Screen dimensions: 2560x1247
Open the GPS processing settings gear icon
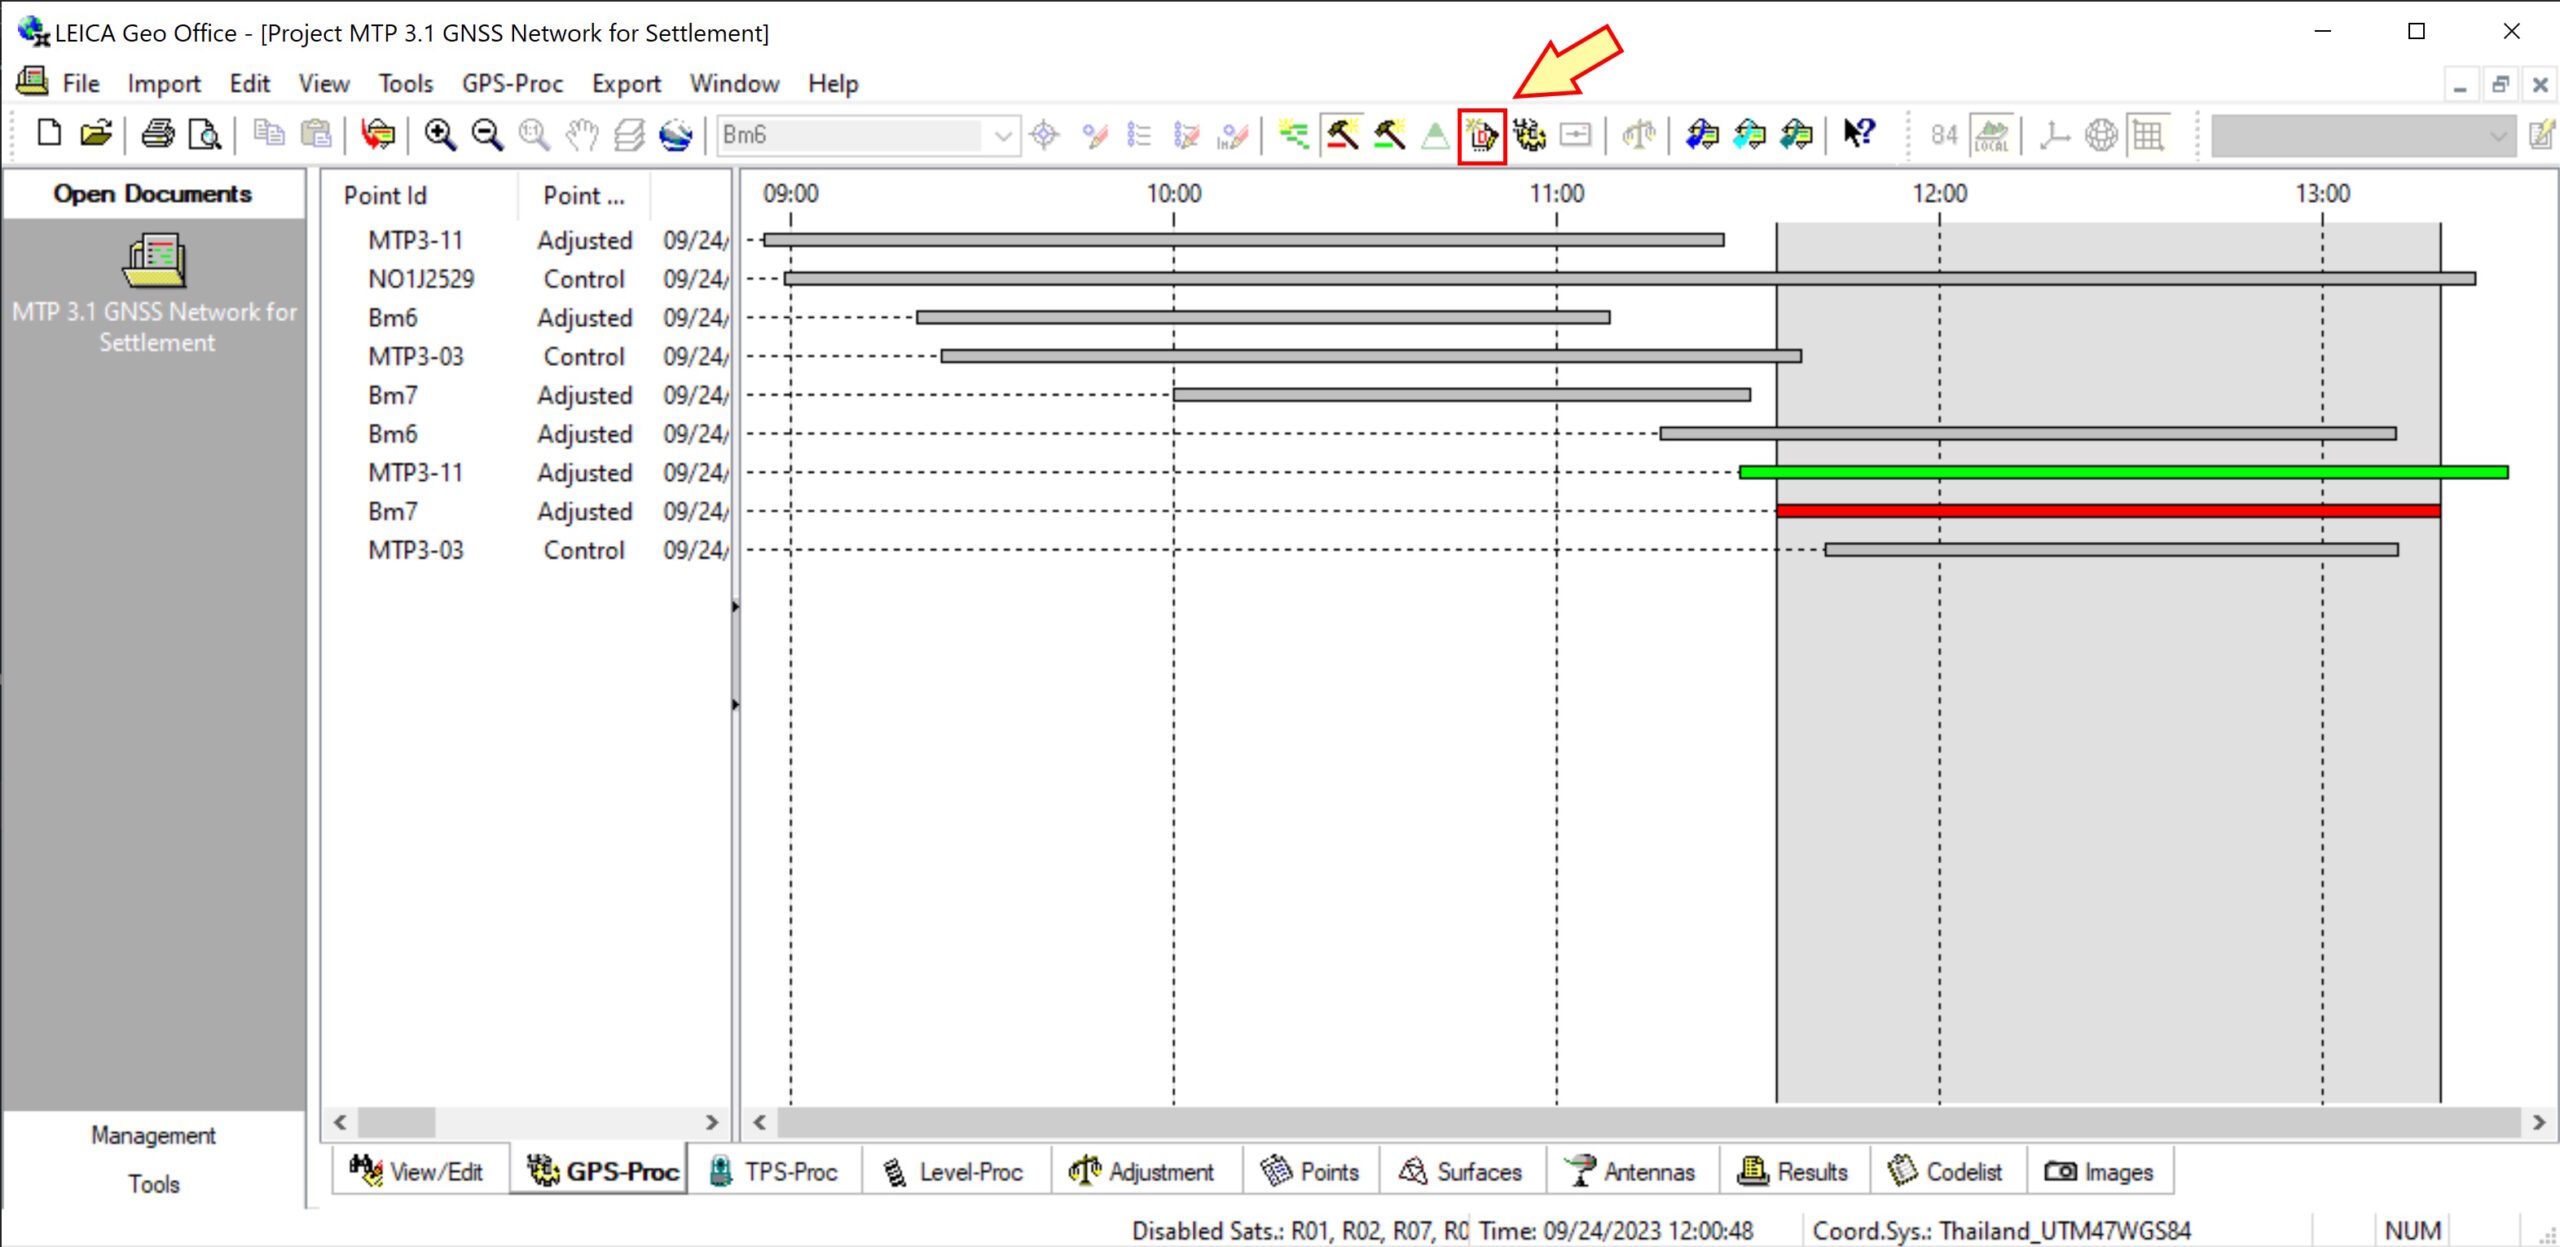click(x=1529, y=135)
